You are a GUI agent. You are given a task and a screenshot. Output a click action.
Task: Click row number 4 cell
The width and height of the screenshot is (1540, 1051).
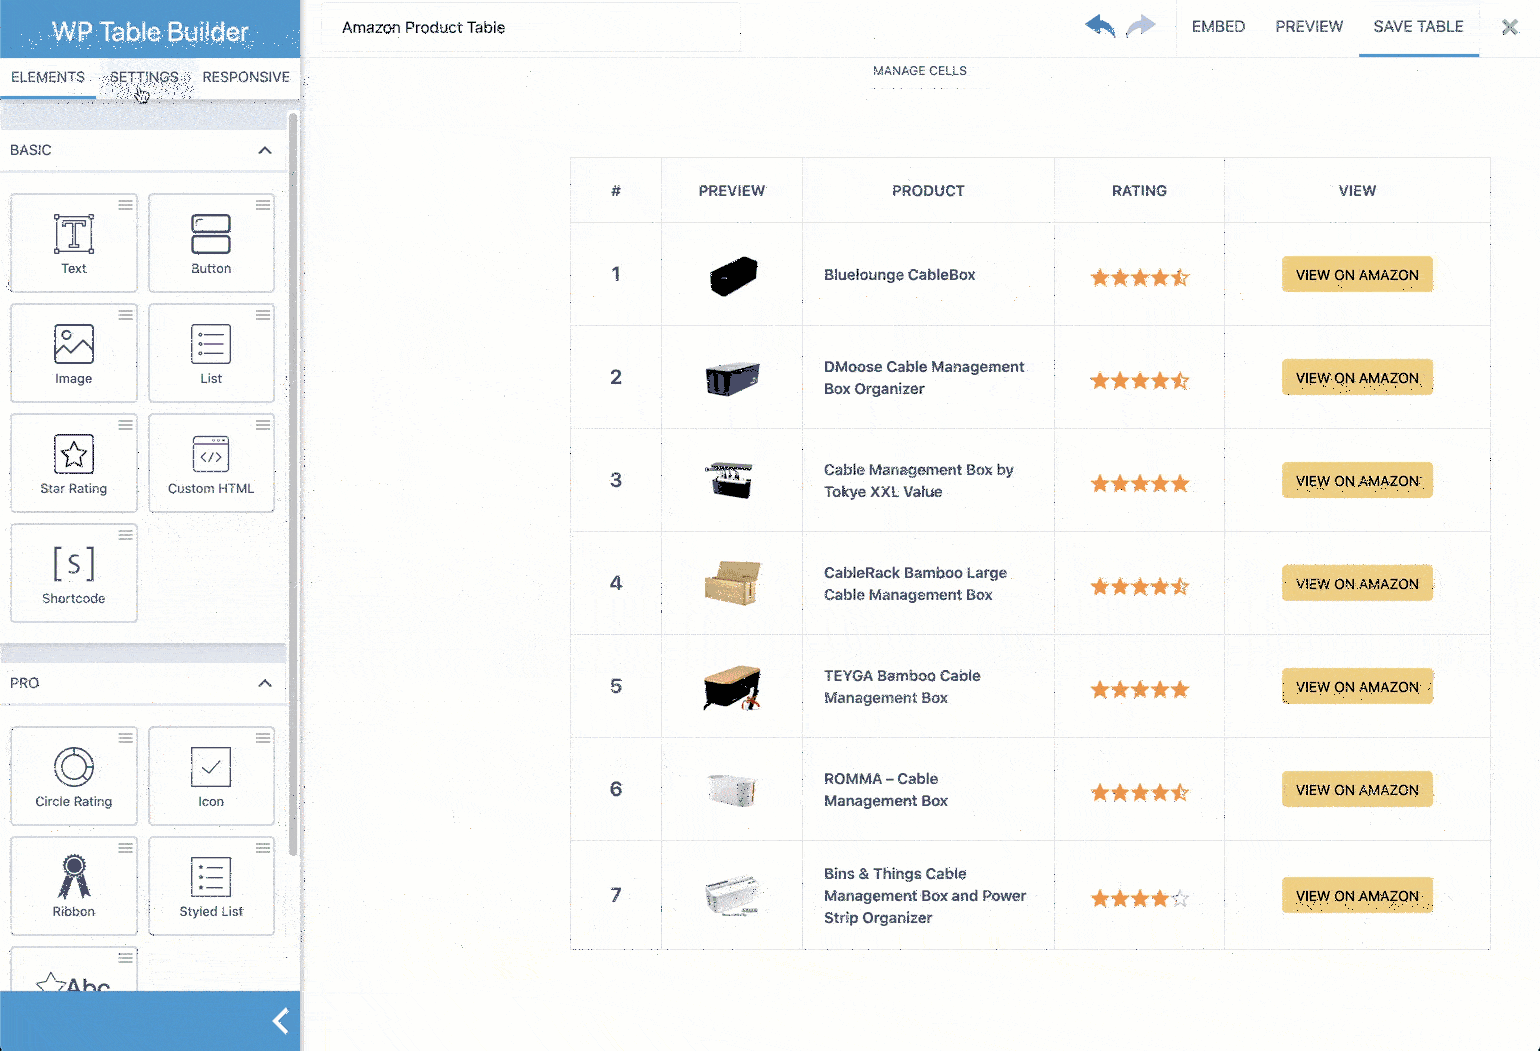tap(616, 583)
